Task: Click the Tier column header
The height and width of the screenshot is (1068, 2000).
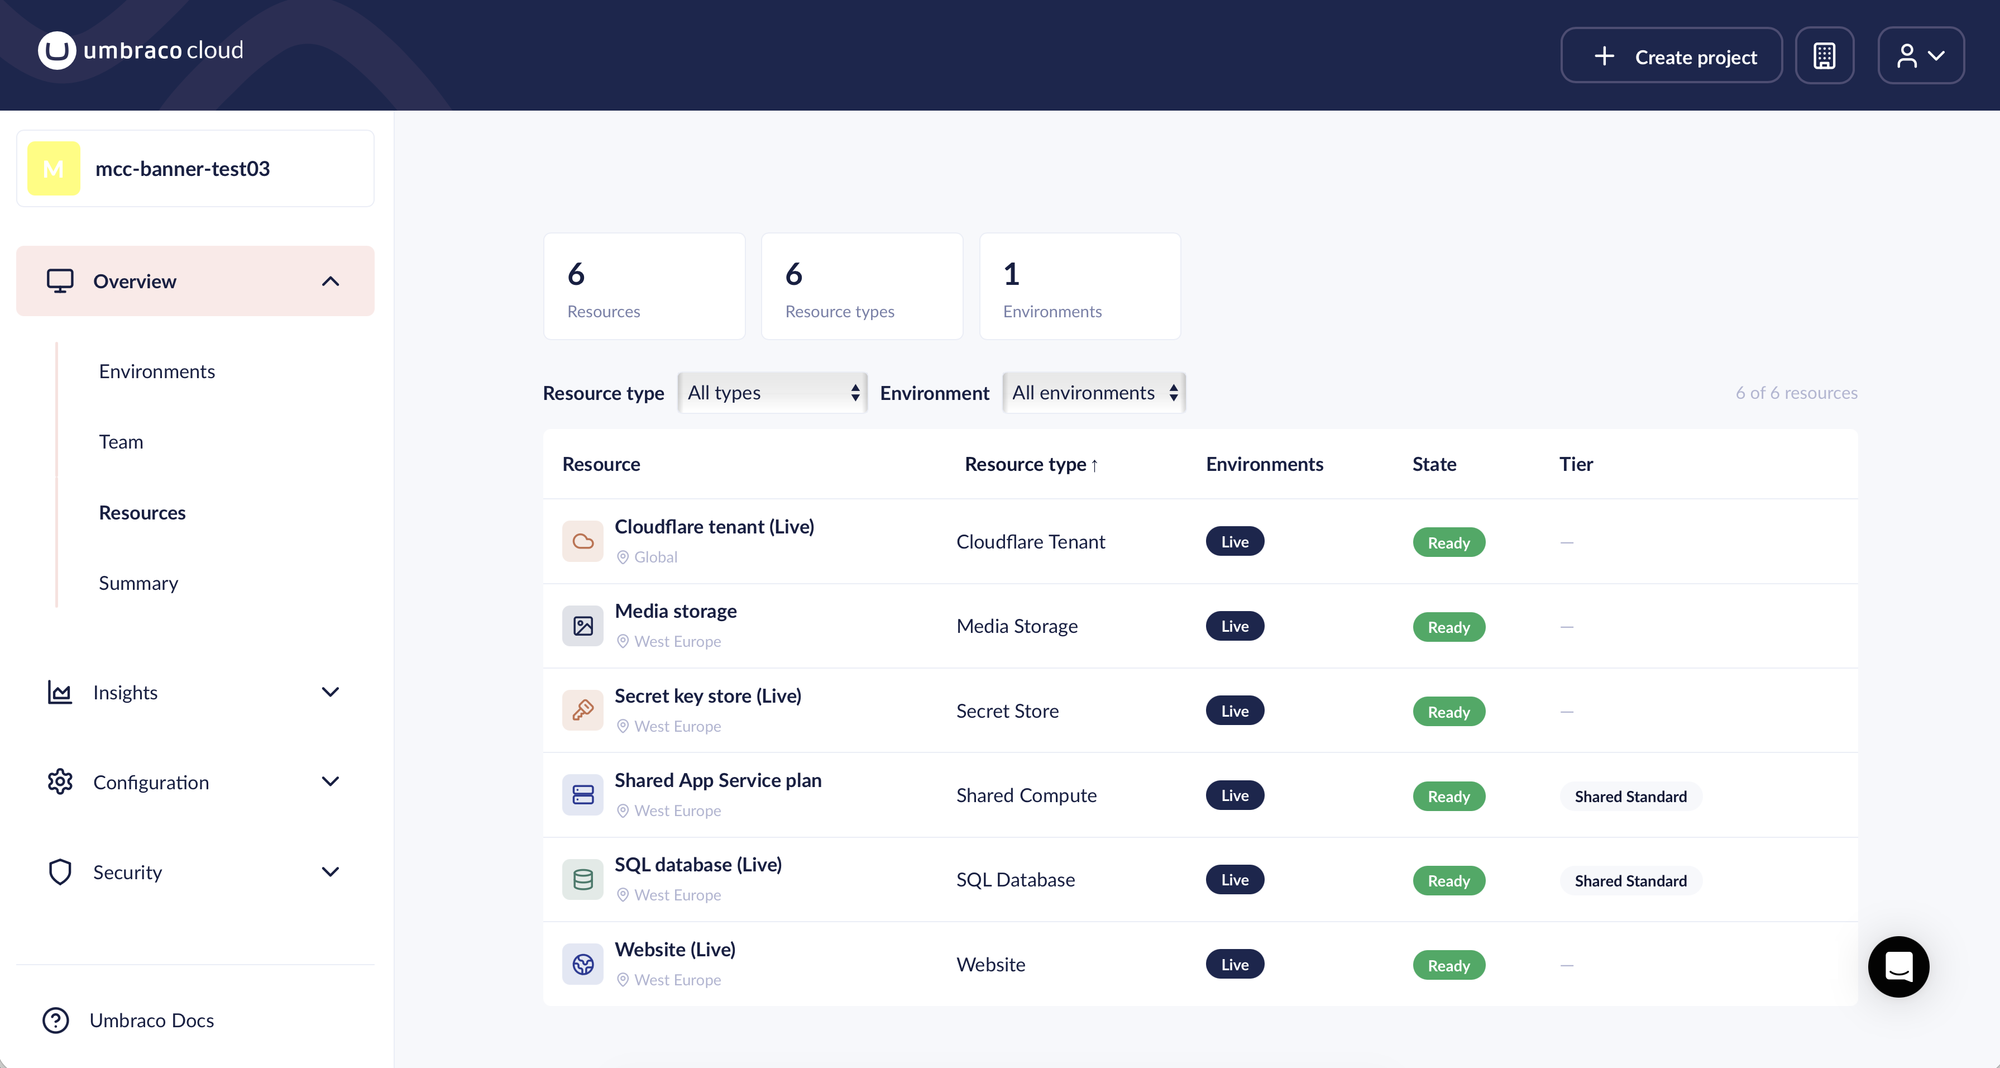Action: pos(1576,464)
